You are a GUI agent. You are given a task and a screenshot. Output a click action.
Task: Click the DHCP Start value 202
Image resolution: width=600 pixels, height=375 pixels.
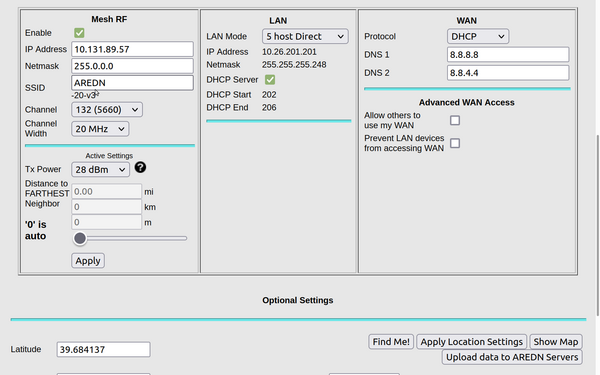269,95
